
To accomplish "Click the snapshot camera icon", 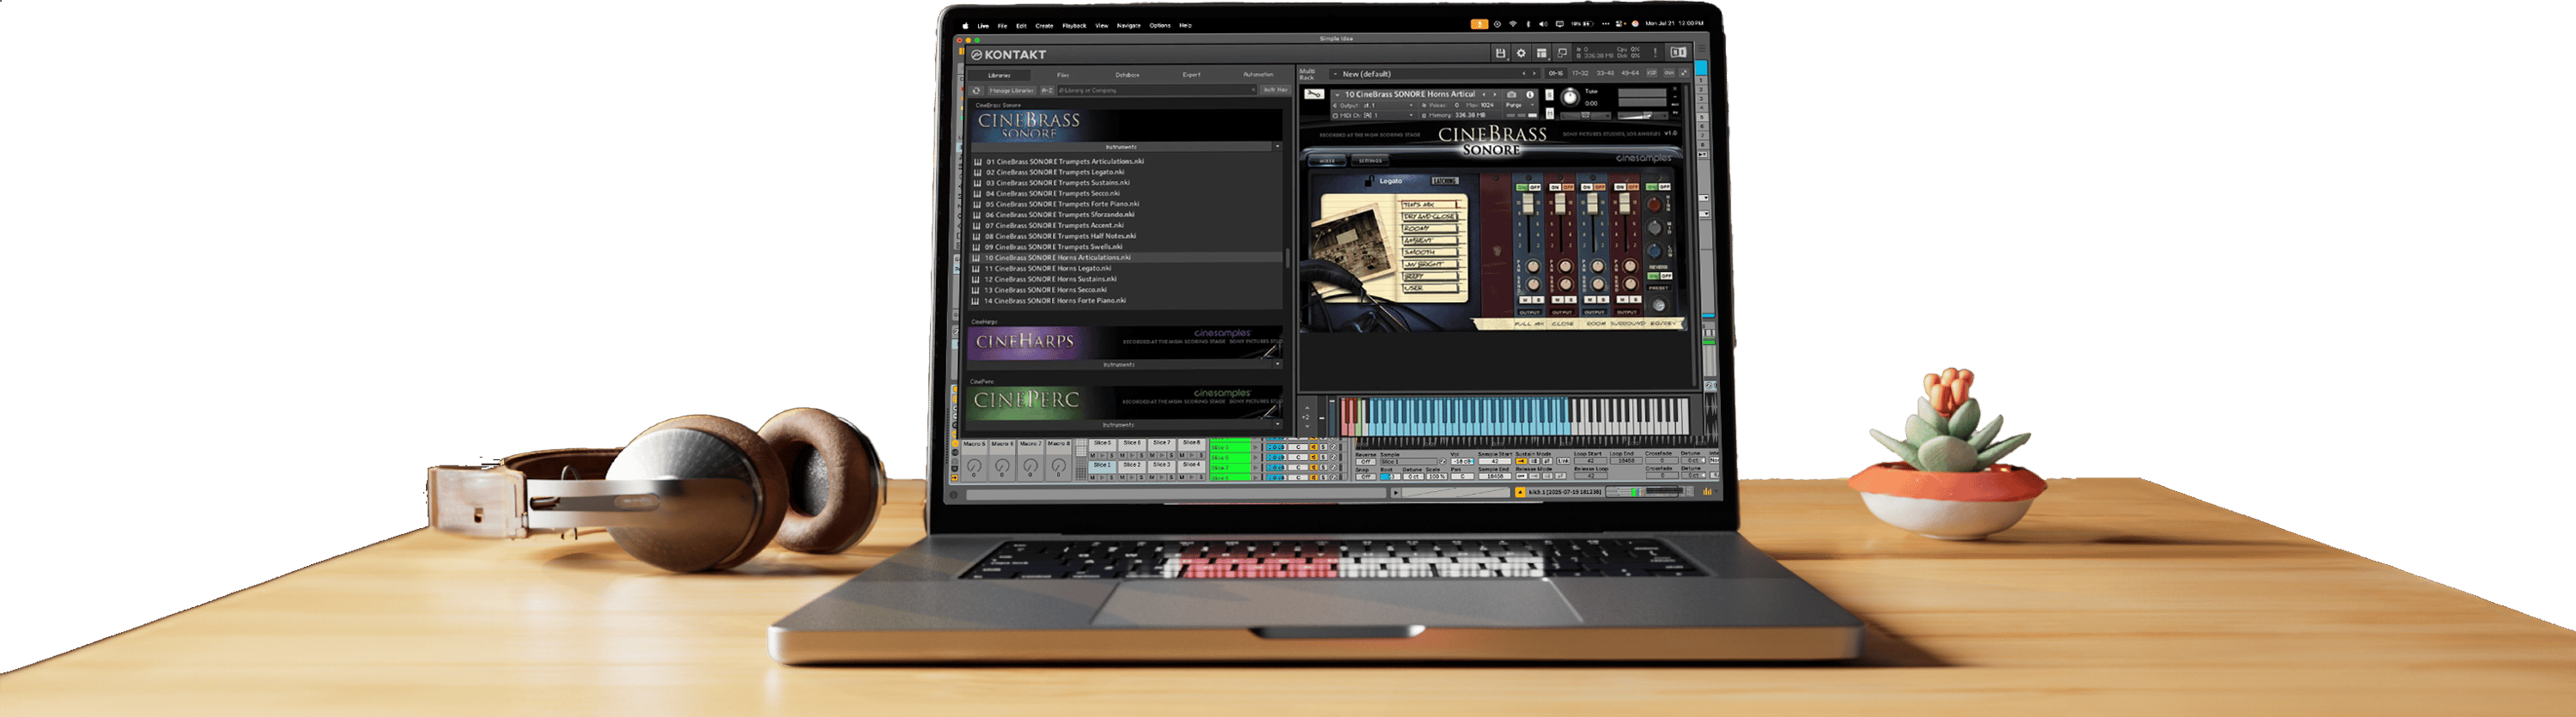I will coord(1512,95).
